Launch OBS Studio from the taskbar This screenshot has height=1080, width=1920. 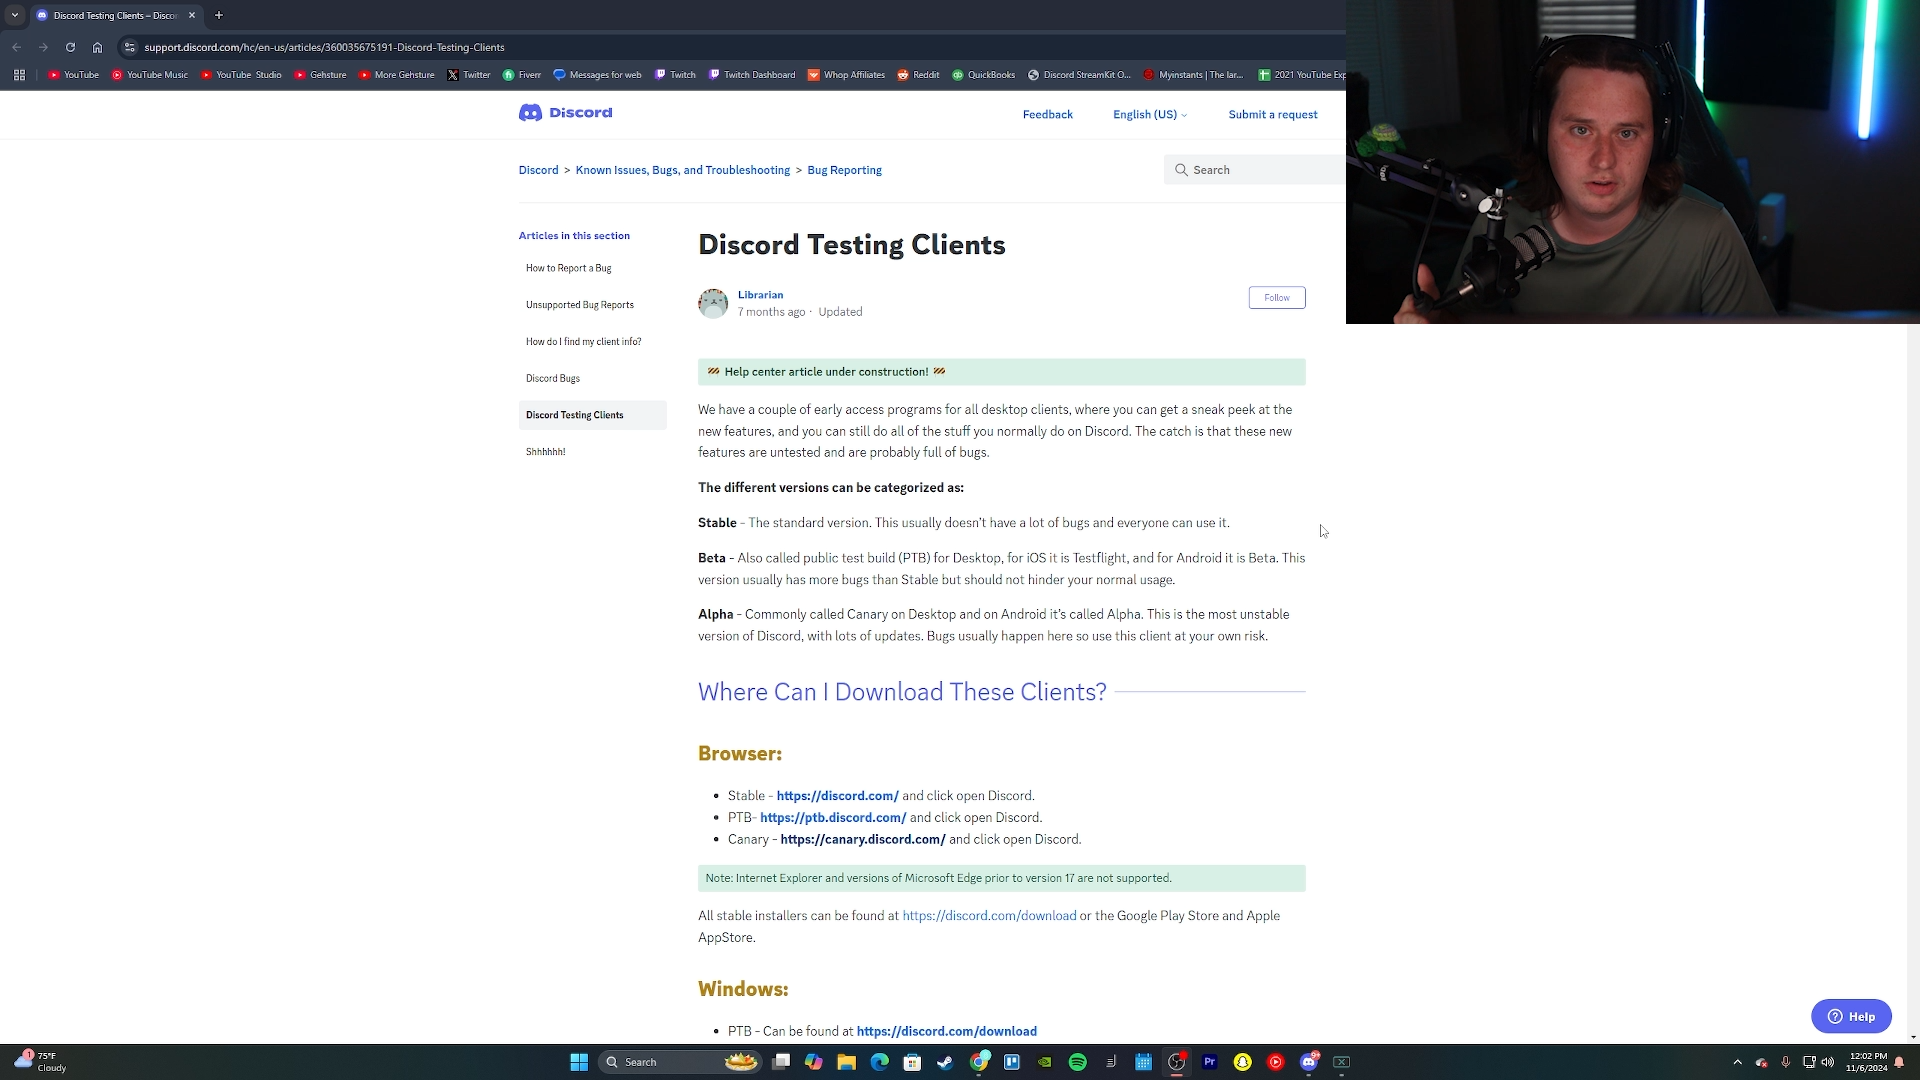(x=1176, y=1062)
